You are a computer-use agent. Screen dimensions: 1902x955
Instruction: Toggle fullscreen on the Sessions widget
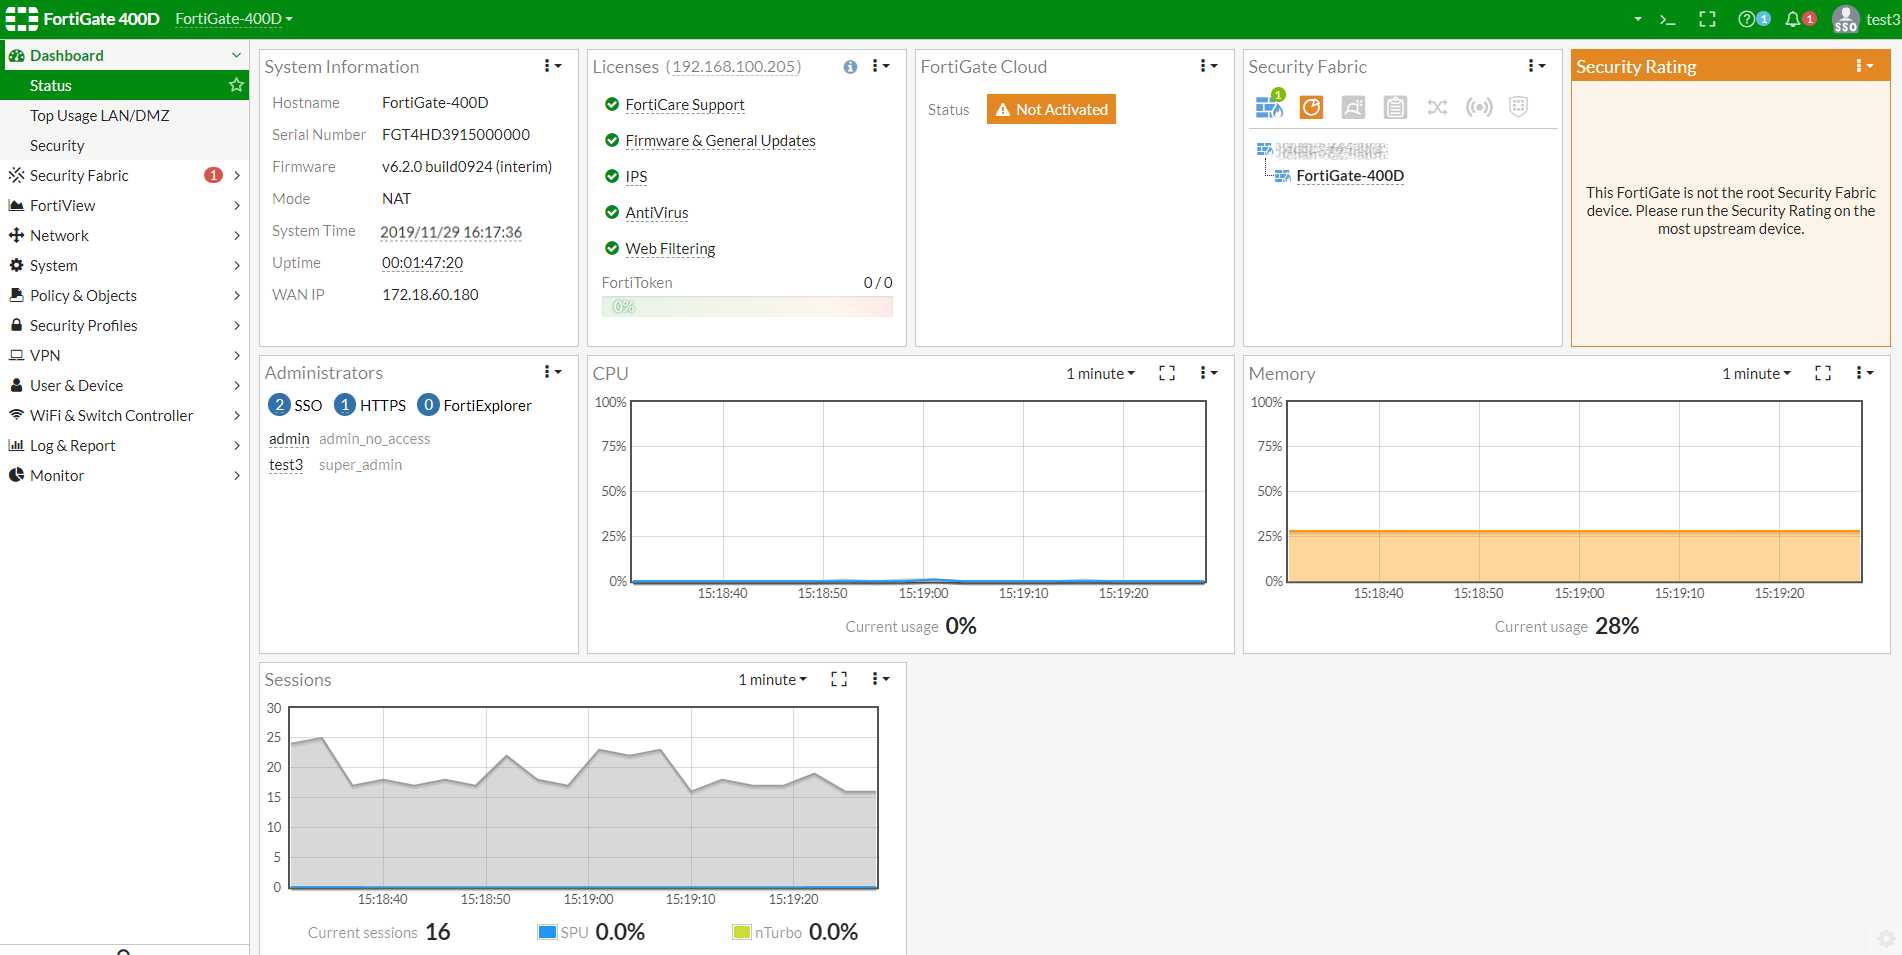click(839, 679)
